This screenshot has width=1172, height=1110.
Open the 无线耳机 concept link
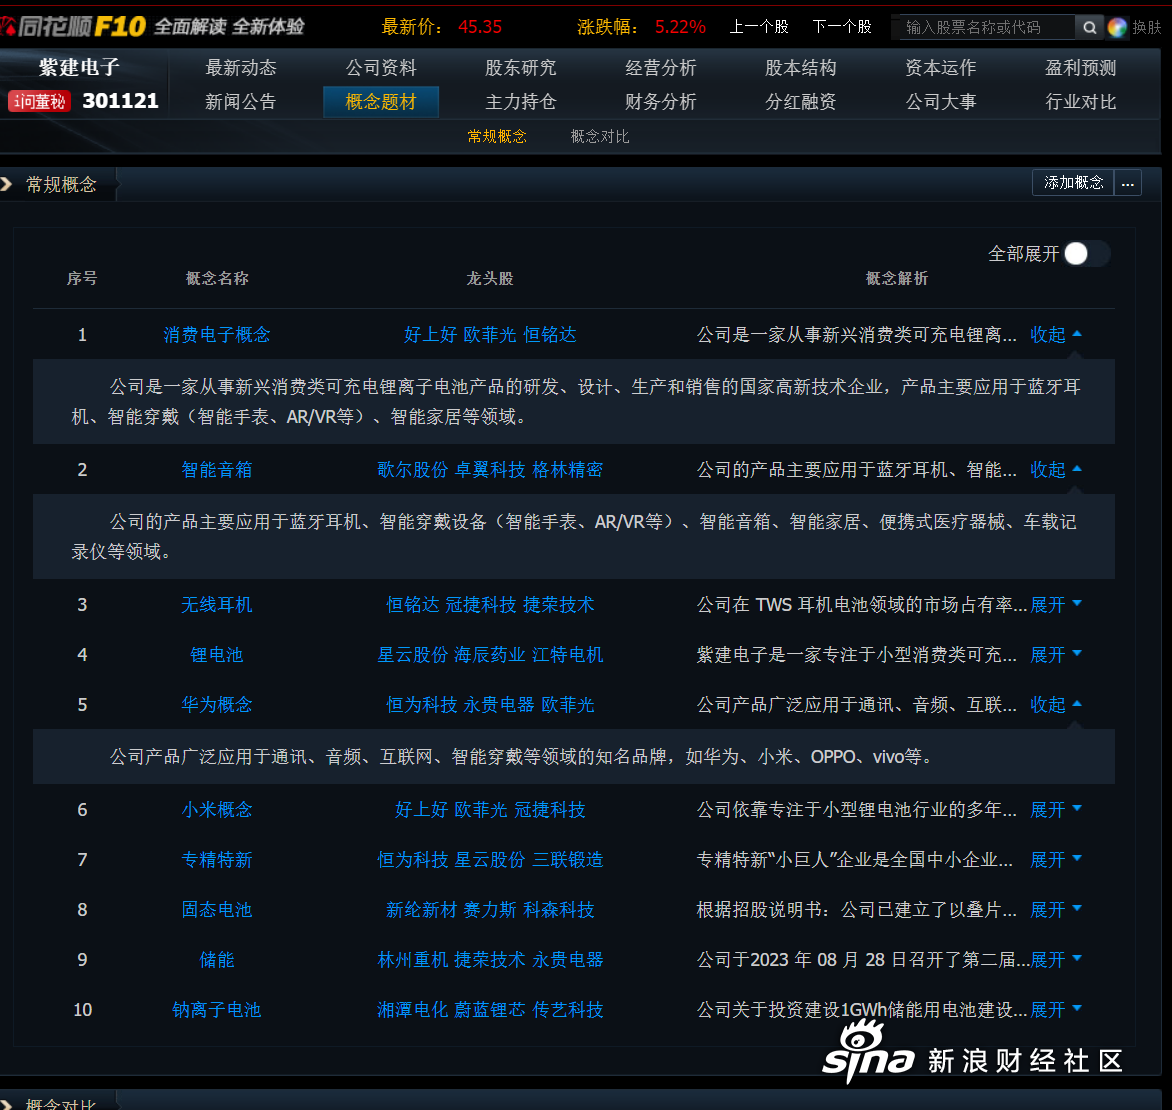coord(217,604)
